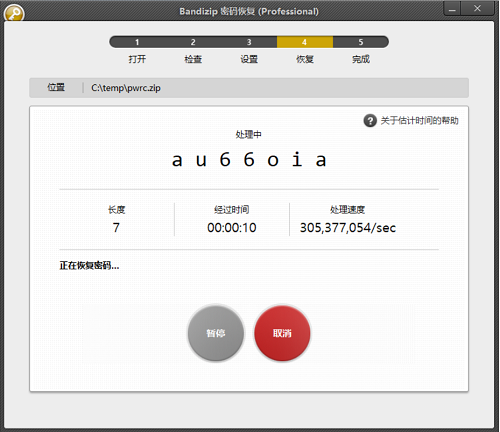
Task: Select highlighted step 4 恢复
Action: click(305, 42)
